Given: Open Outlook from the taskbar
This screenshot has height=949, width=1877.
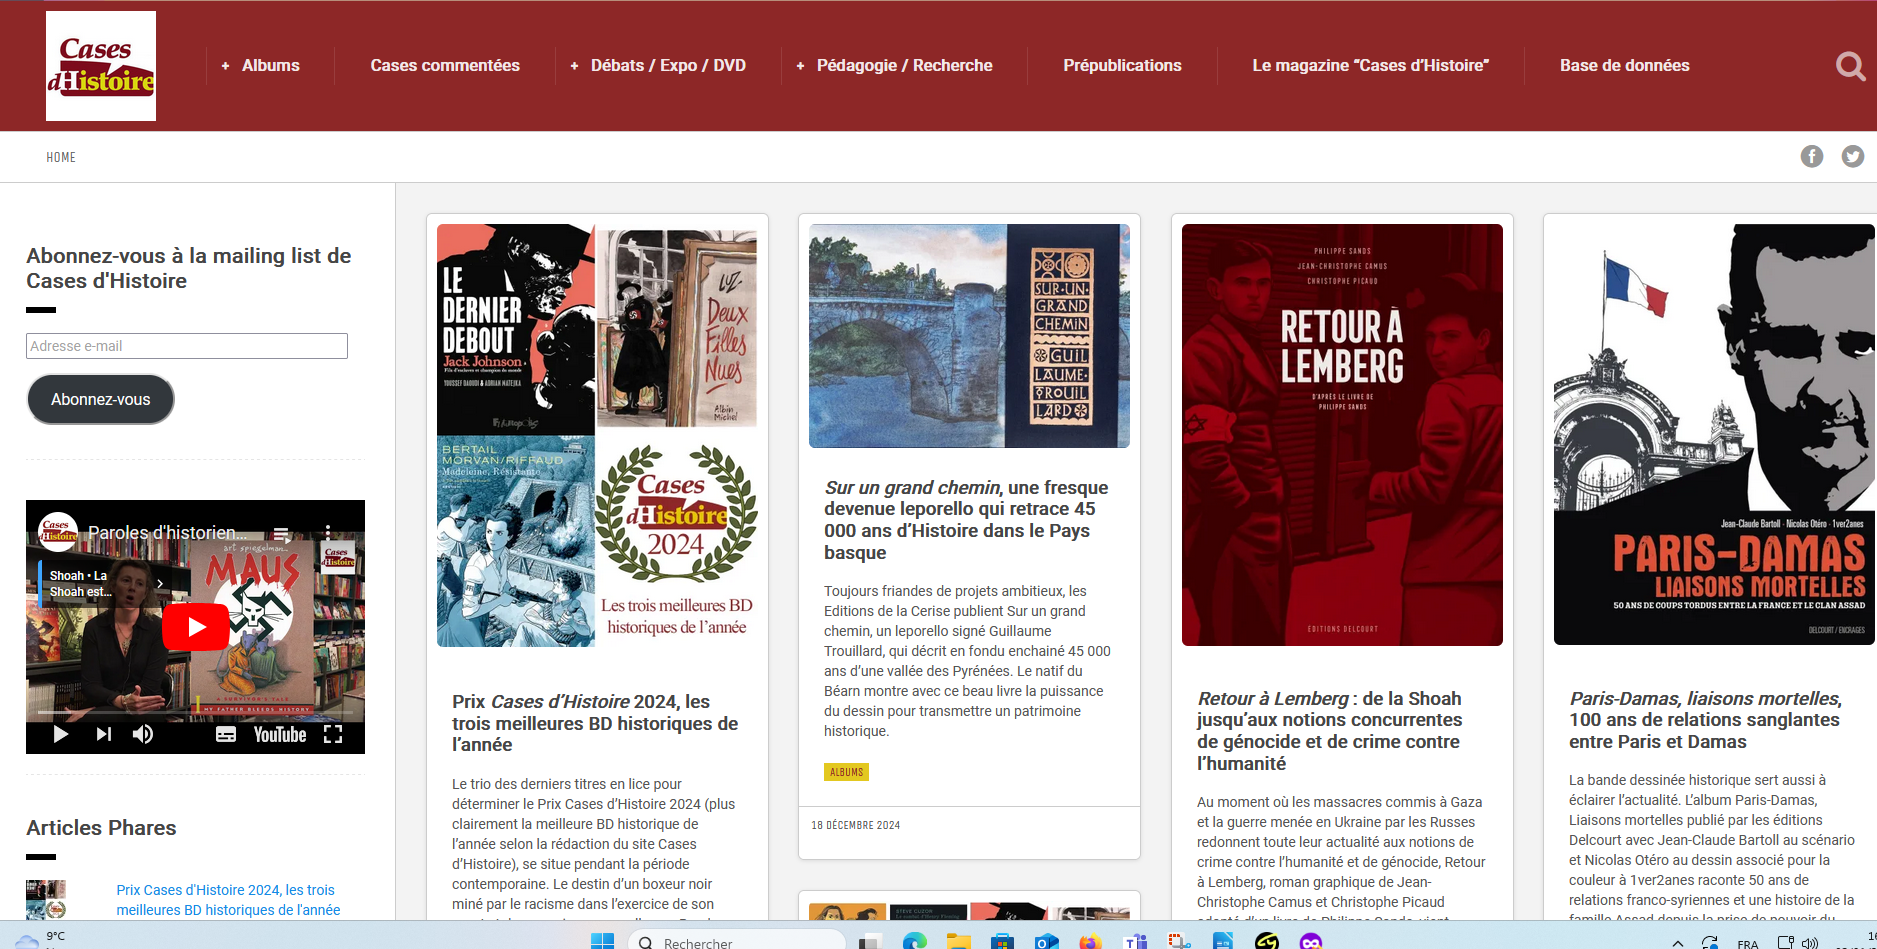Looking at the screenshot, I should point(1046,942).
